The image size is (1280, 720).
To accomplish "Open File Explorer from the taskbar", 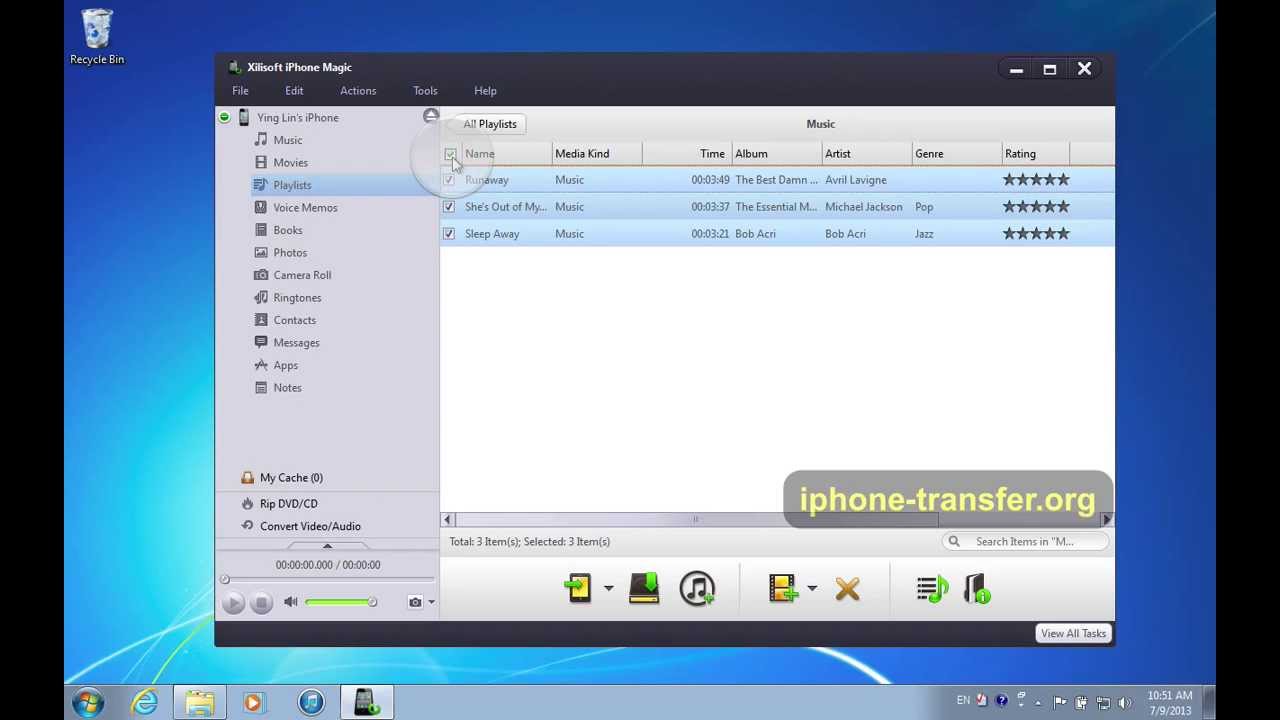I will 199,703.
